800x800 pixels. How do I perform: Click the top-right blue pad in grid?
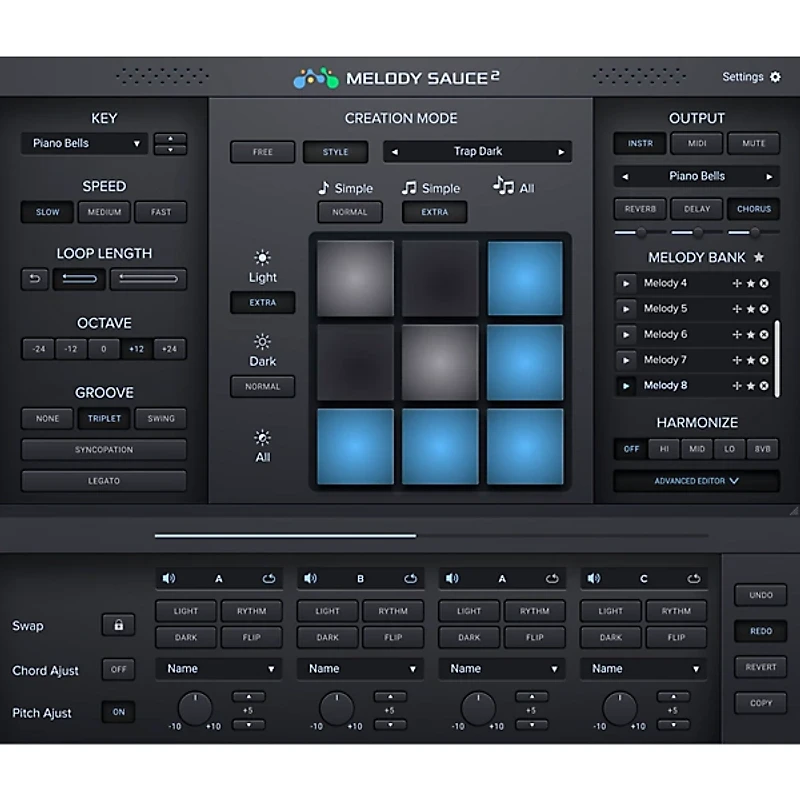(525, 277)
